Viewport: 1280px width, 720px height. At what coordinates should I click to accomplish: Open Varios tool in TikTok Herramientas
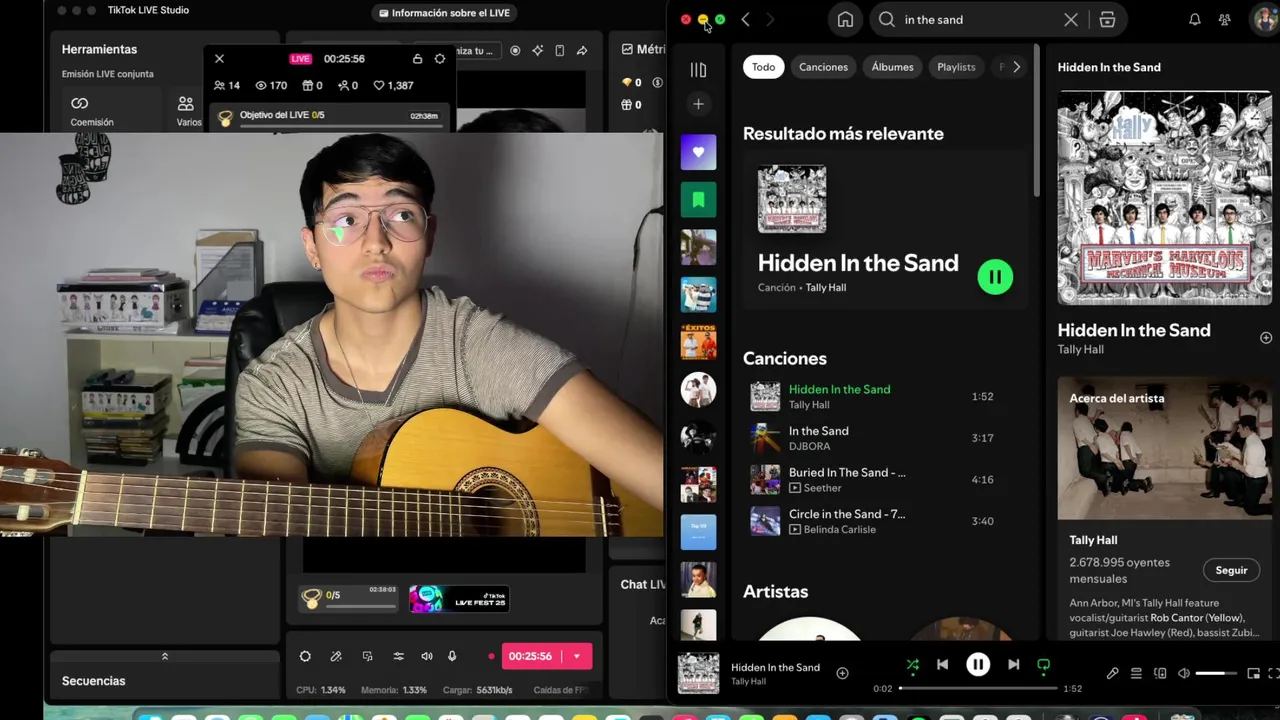[188, 110]
